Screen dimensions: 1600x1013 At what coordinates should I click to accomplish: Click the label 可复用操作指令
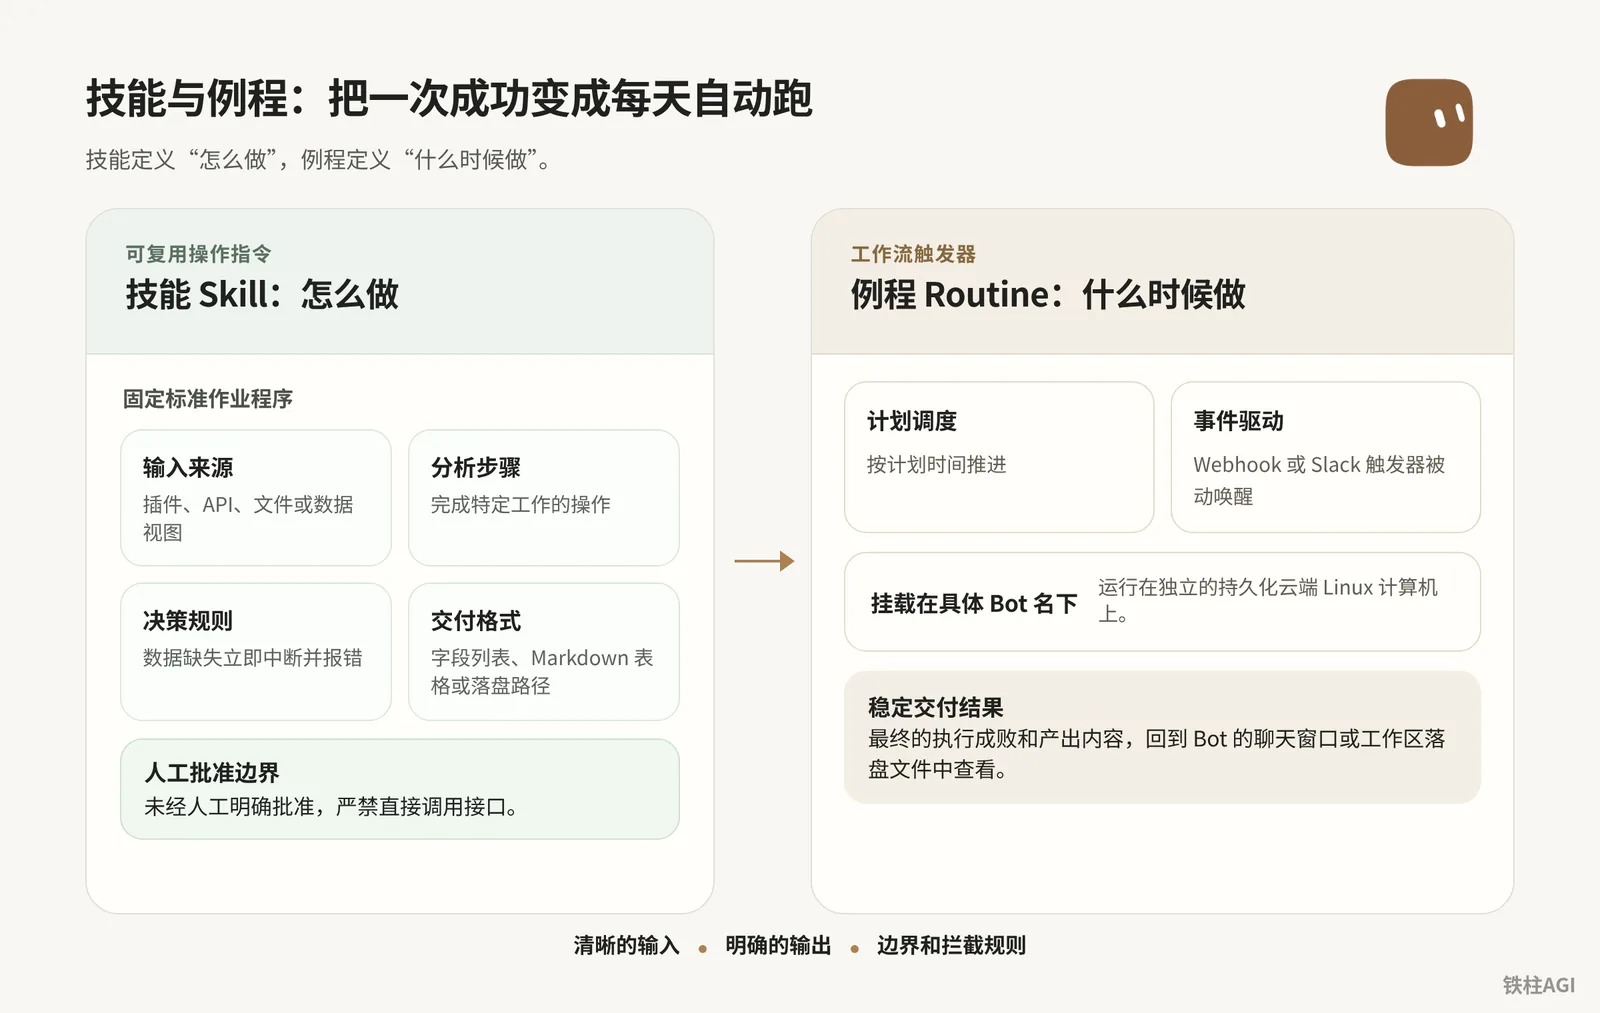point(198,254)
